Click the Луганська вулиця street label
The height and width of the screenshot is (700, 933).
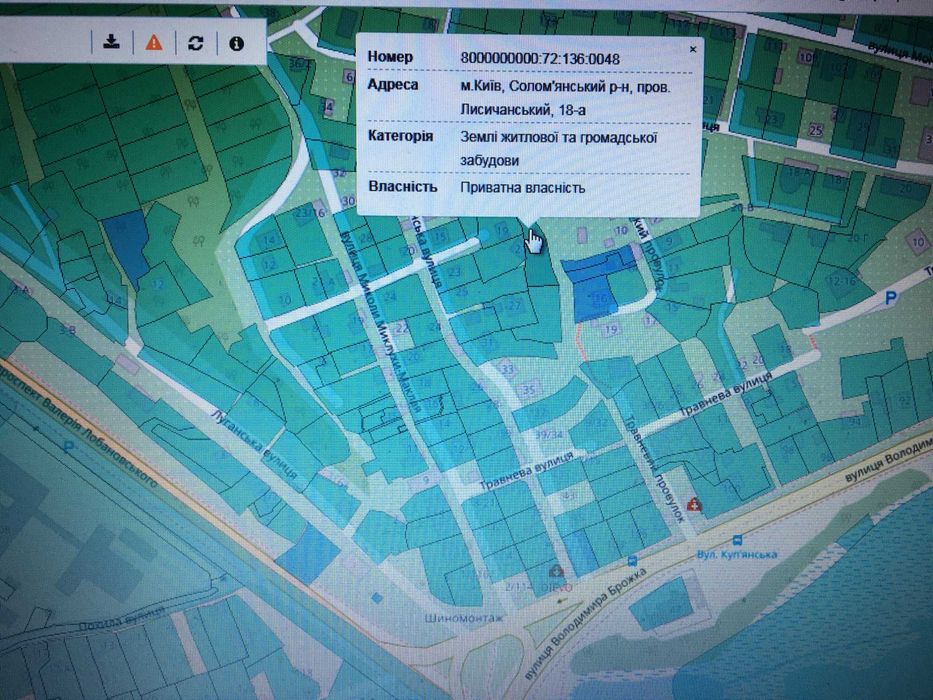[x=254, y=444]
